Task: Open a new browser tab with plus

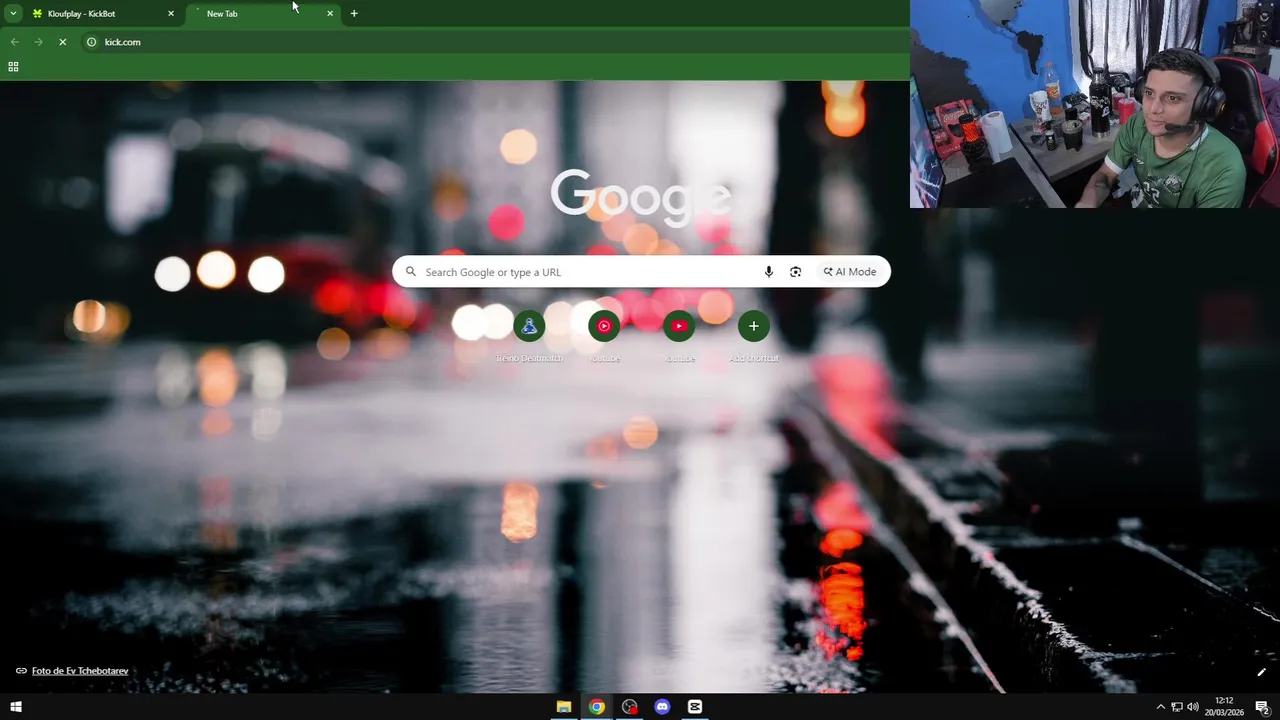Action: pyautogui.click(x=353, y=14)
